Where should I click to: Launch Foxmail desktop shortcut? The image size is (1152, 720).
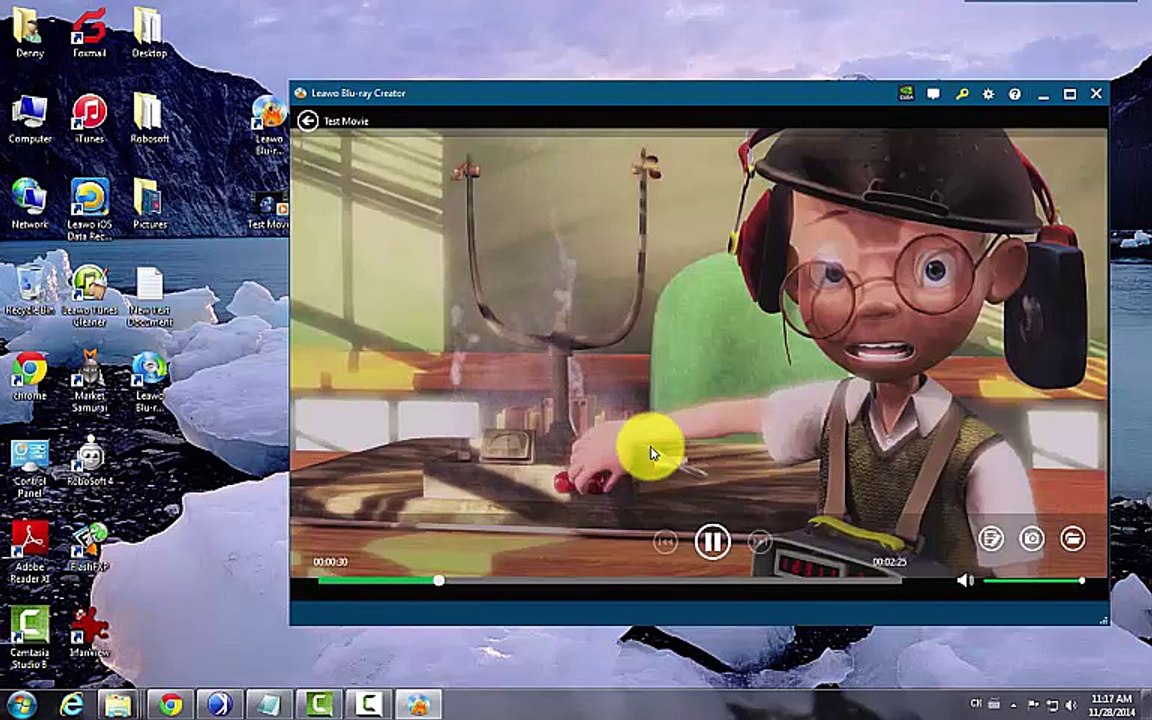point(89,32)
